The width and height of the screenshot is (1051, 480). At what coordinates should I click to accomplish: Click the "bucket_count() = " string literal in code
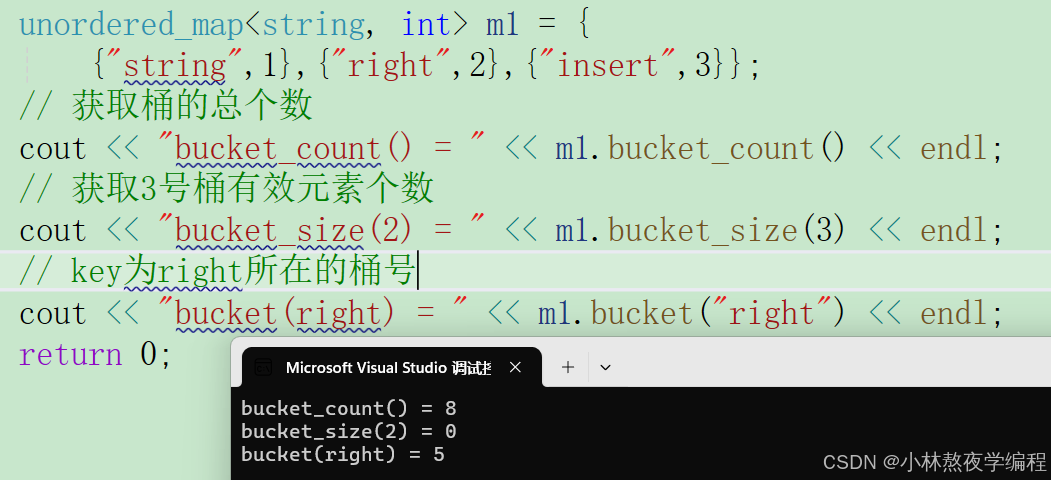321,149
